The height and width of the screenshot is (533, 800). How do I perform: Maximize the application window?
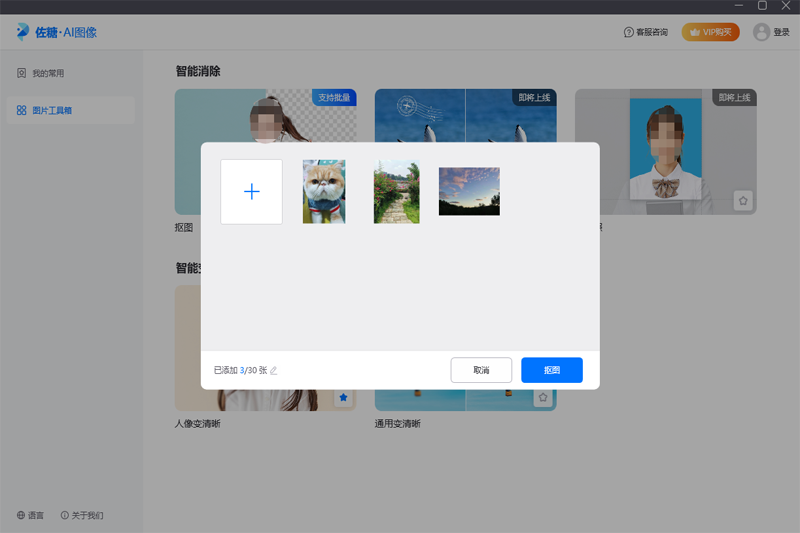(762, 7)
